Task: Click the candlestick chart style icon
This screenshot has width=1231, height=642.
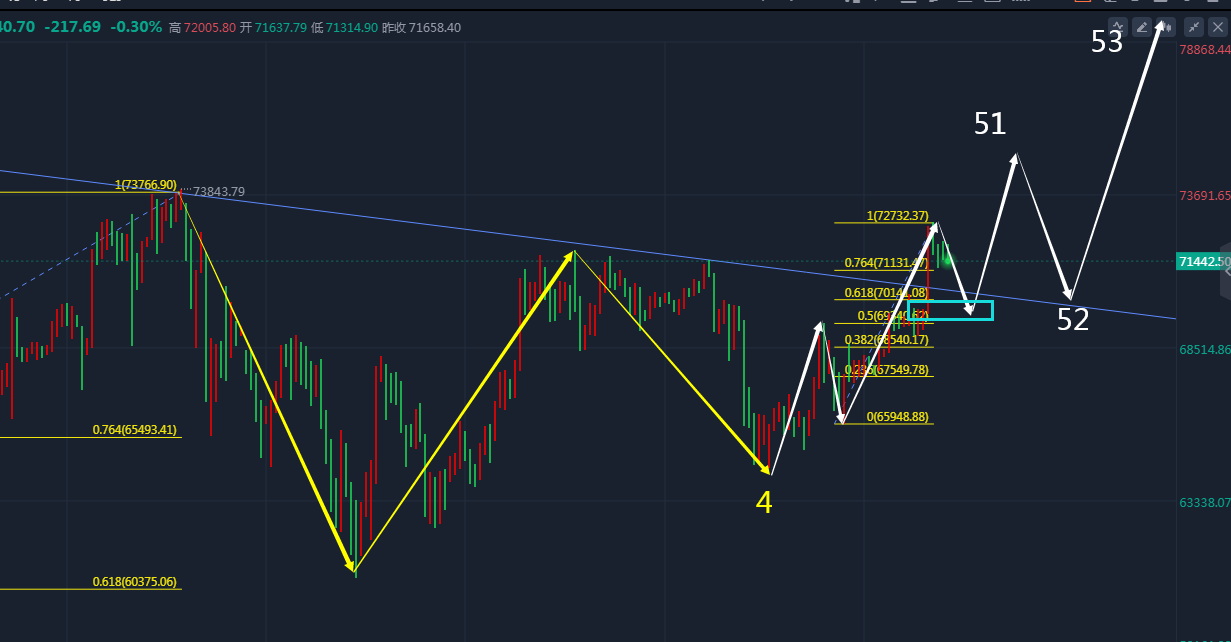Action: (1164, 27)
